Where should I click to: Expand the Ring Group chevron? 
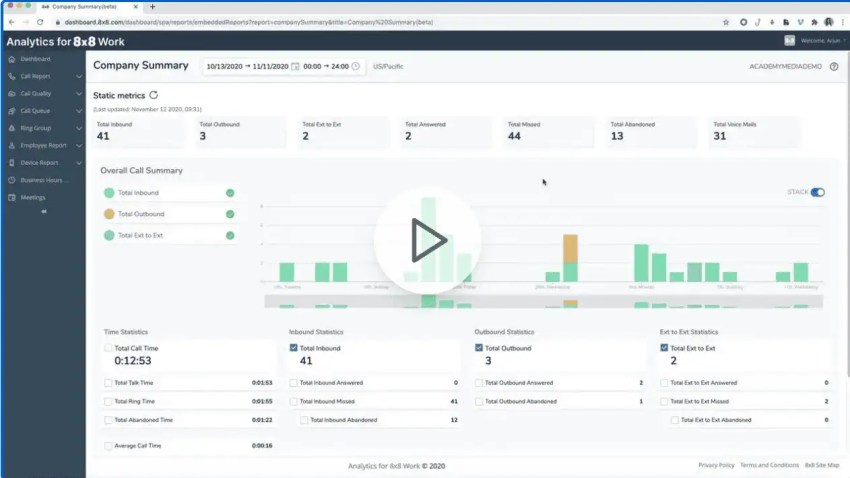tap(79, 128)
